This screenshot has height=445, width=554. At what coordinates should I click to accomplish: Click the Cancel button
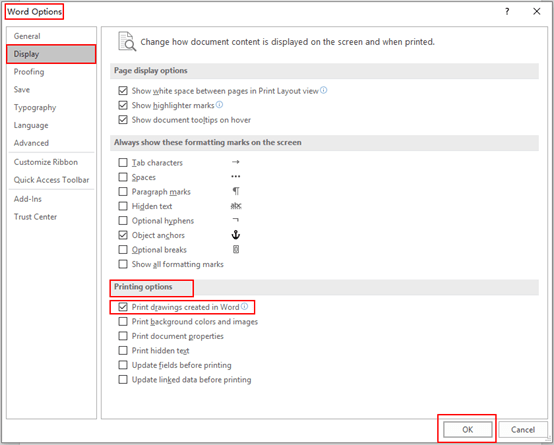523,429
